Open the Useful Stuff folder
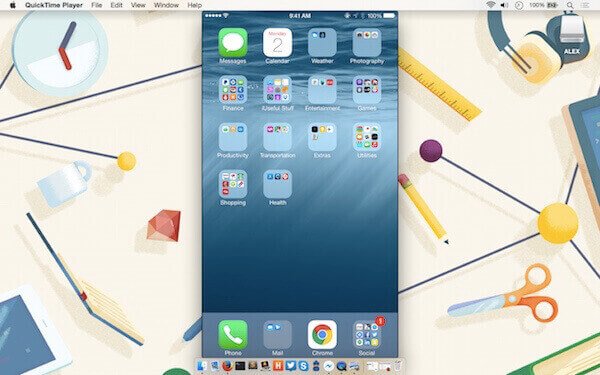The image size is (600, 375). pos(277,90)
